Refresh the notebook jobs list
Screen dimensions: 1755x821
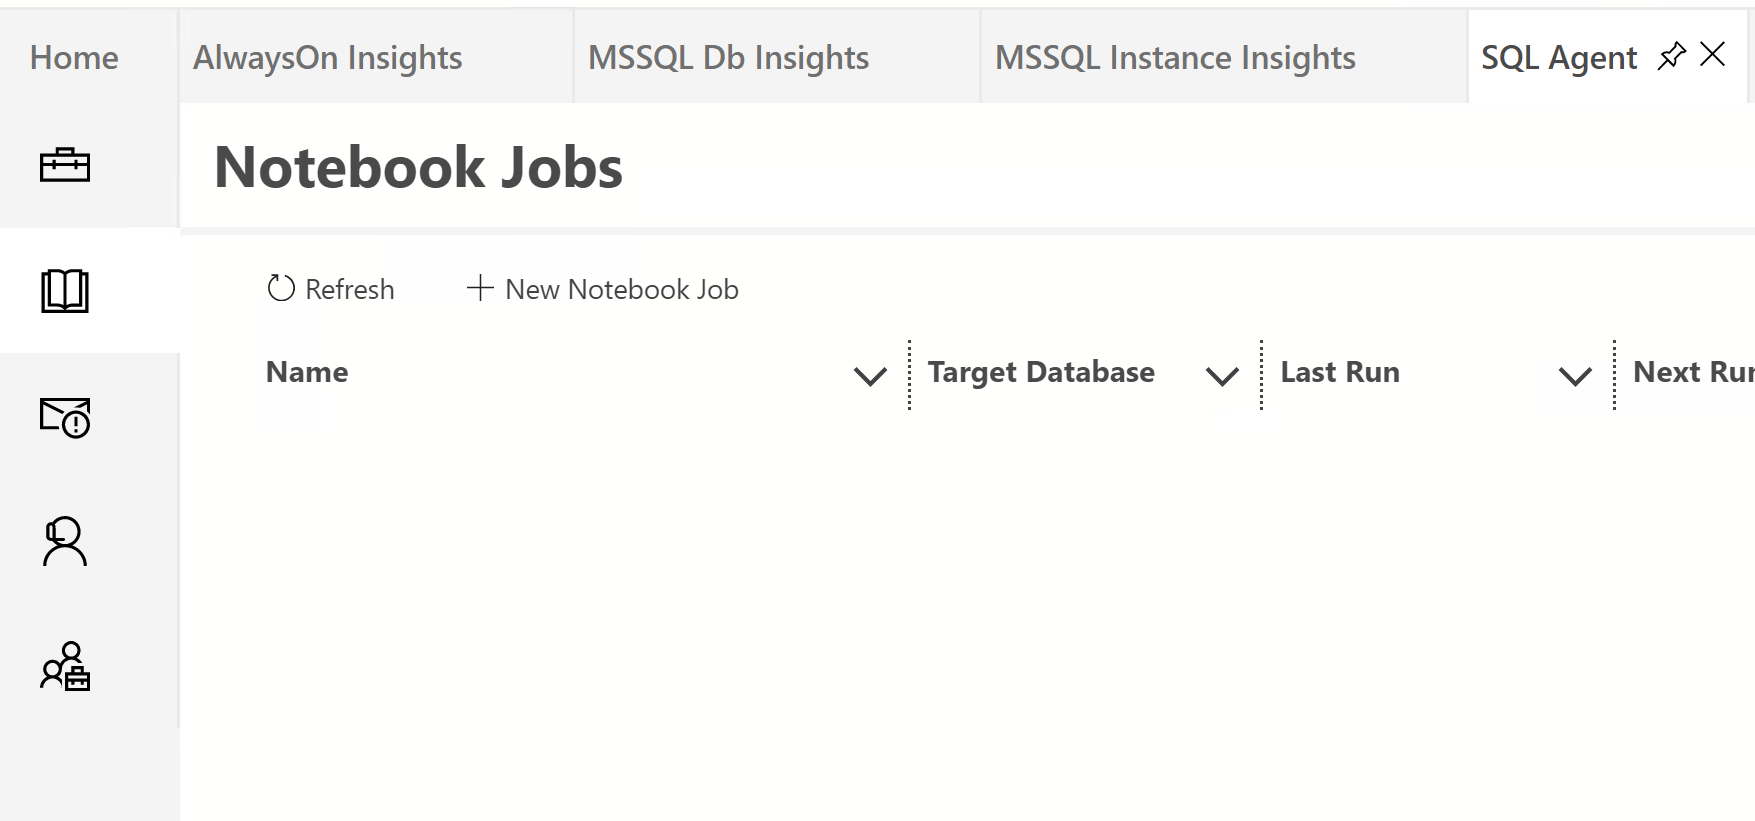tap(331, 289)
